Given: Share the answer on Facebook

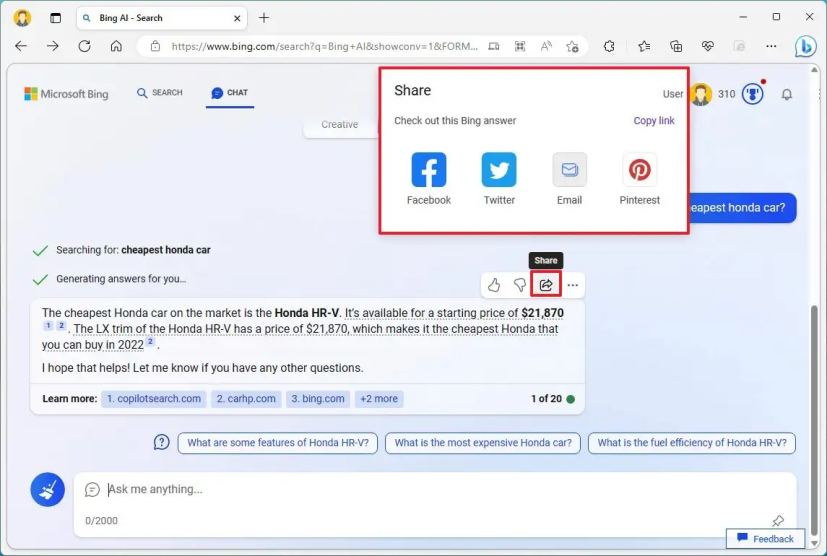Looking at the screenshot, I should 428,170.
